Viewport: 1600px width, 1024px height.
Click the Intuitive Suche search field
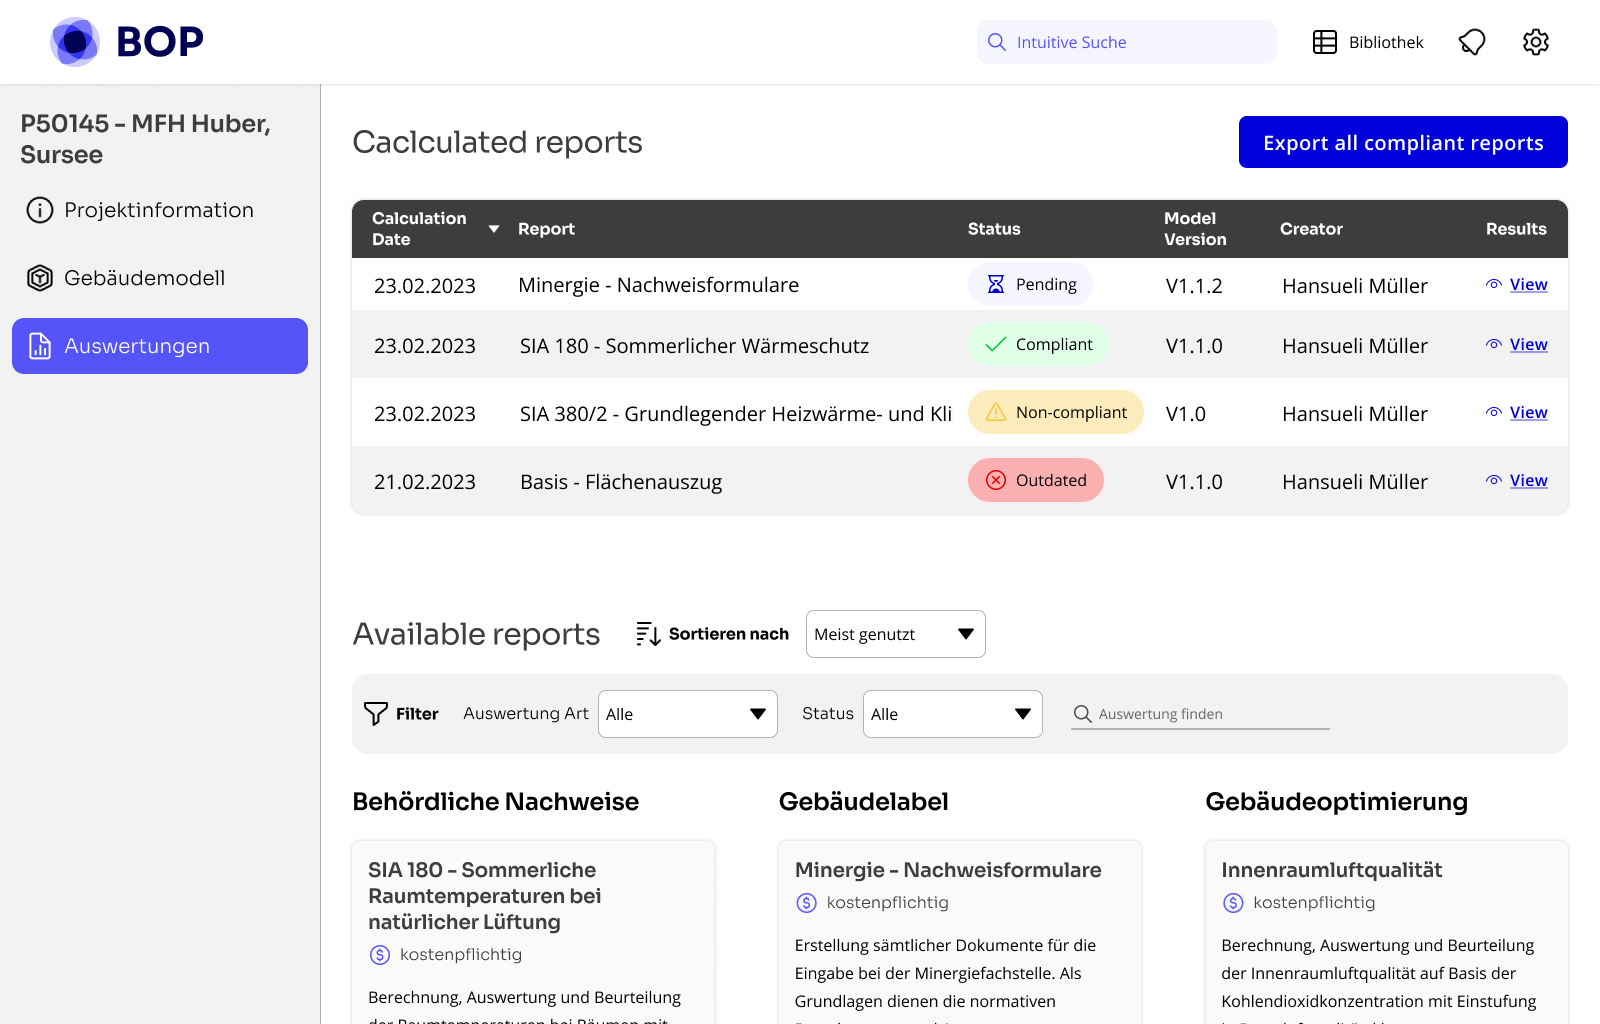(x=1127, y=42)
